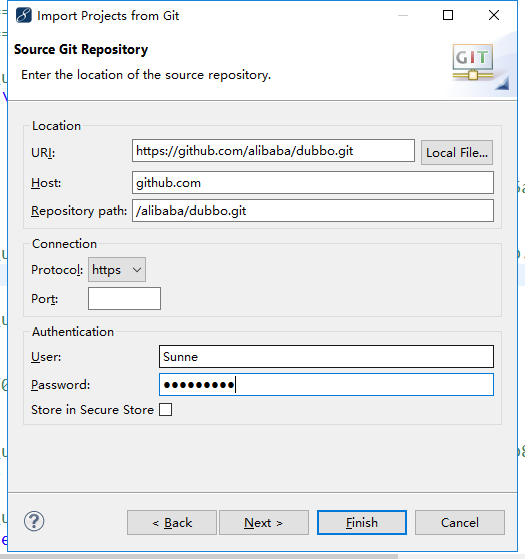Click inside the Password field
525x559 pixels.
326,385
